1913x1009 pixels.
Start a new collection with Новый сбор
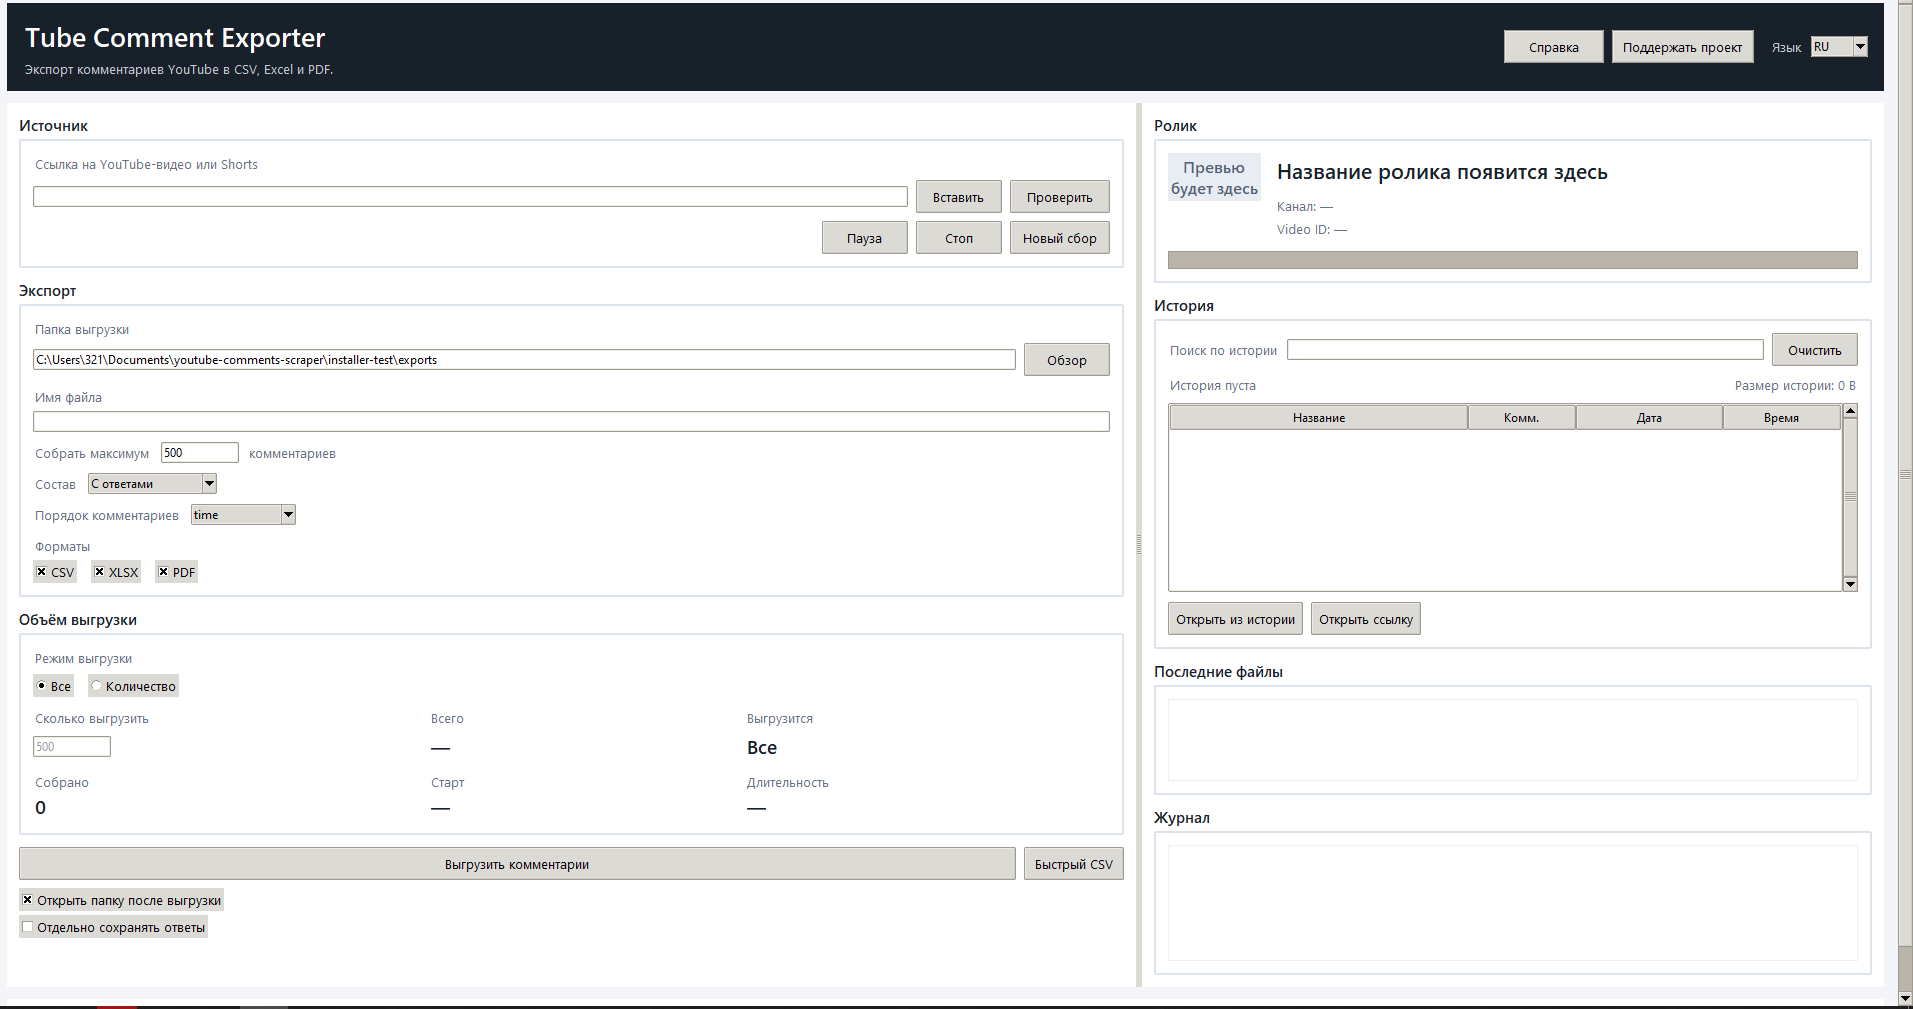point(1059,238)
